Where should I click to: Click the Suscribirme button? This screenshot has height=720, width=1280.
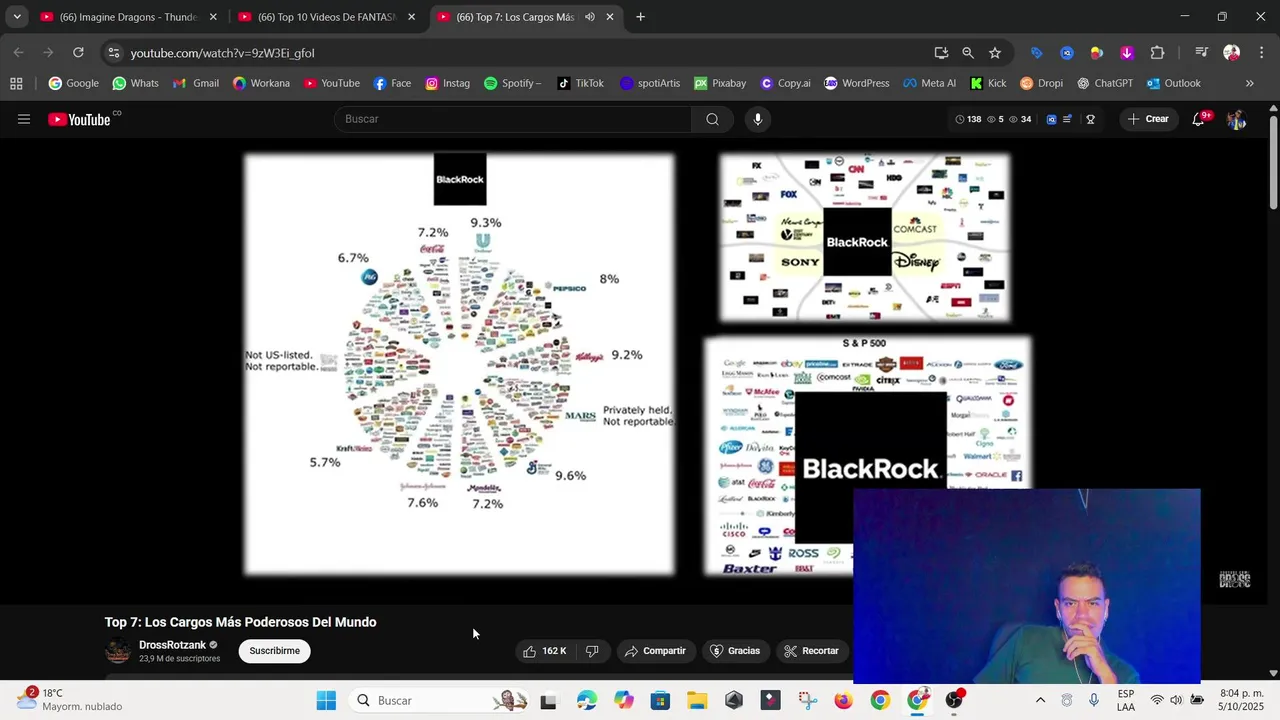(274, 651)
